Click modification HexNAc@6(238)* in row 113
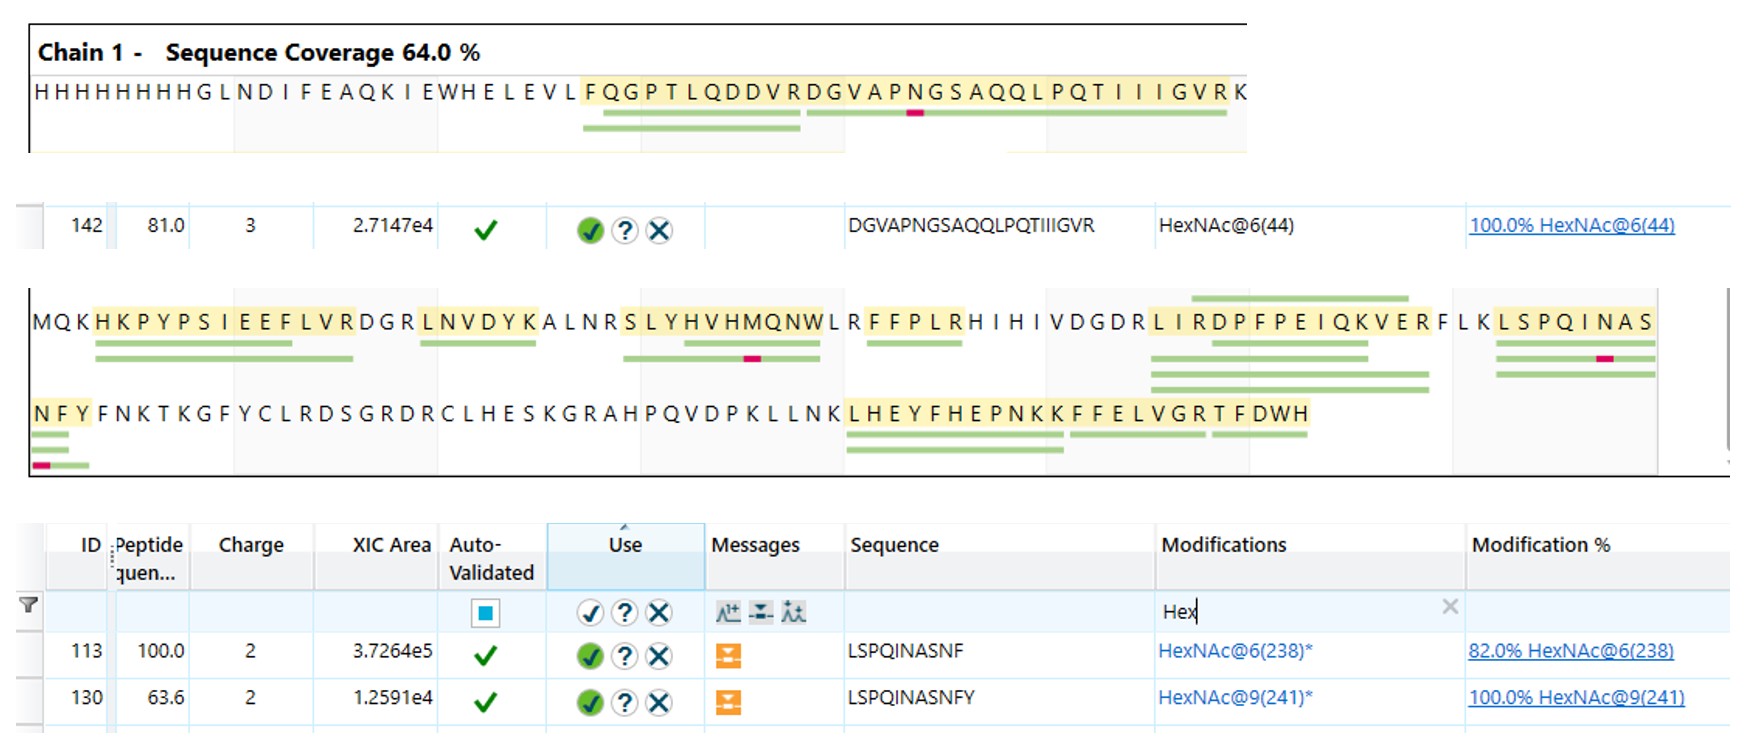This screenshot has width=1753, height=751. 1235,651
